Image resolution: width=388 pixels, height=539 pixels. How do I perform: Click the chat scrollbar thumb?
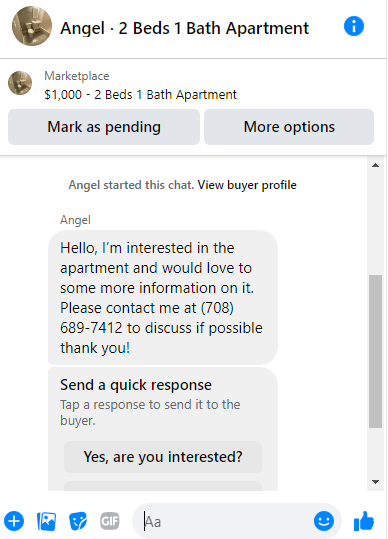tap(375, 351)
